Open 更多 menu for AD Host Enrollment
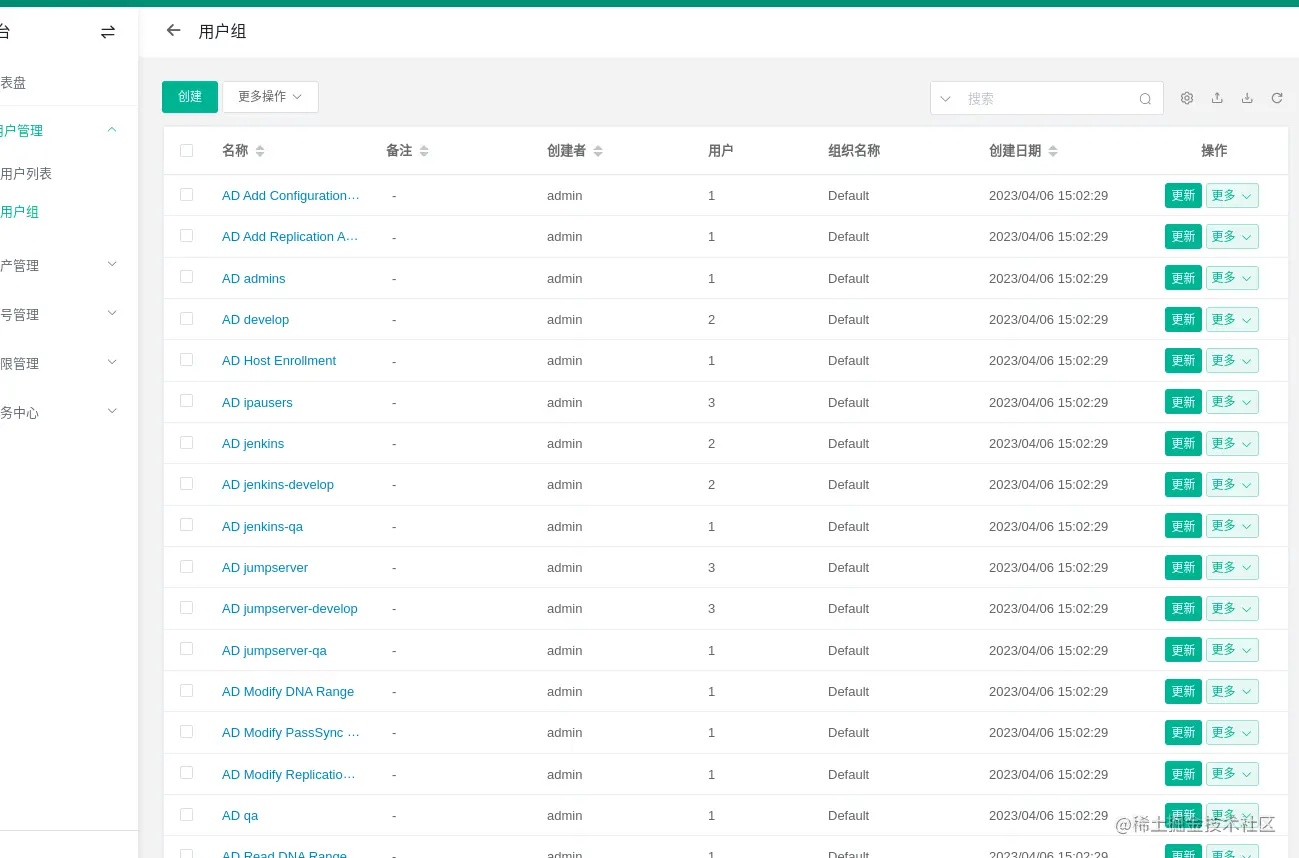This screenshot has height=858, width=1299. (1232, 361)
